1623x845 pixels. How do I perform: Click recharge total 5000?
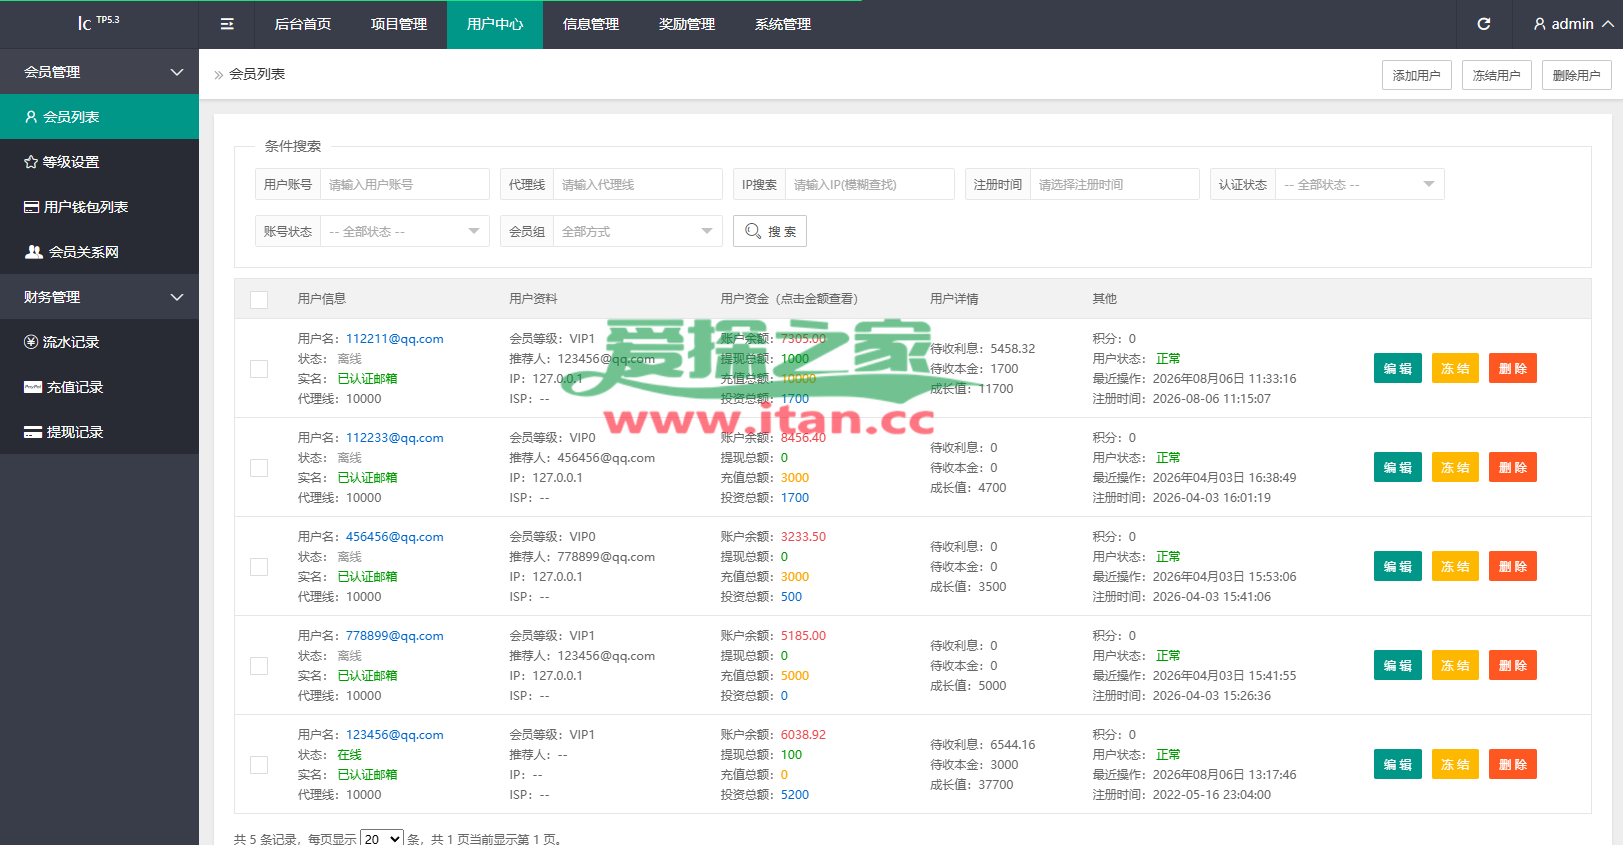coord(795,676)
